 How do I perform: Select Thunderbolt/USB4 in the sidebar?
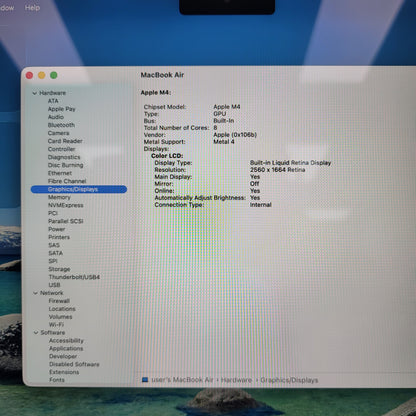74,277
